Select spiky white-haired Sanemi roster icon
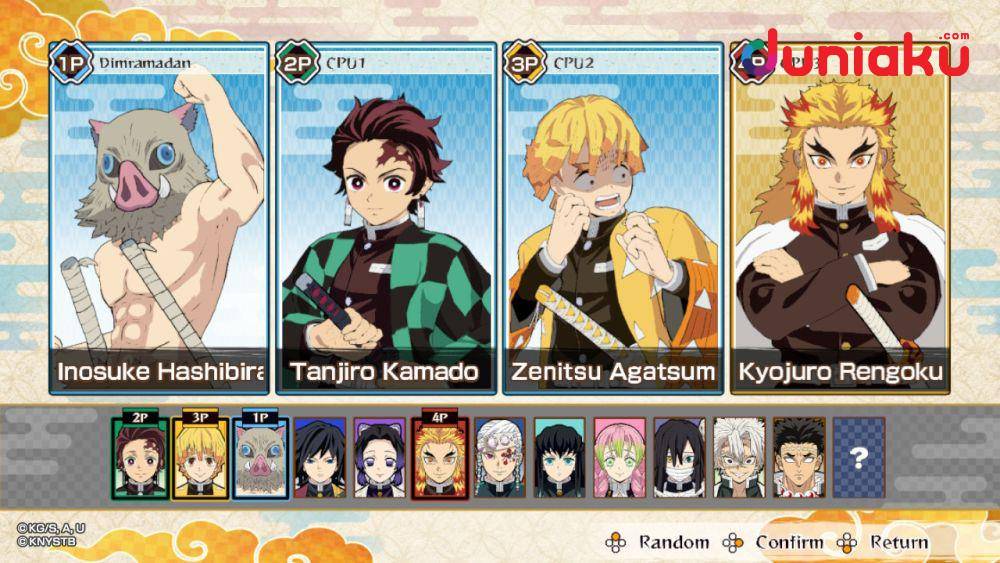The image size is (1000, 563). [739, 458]
